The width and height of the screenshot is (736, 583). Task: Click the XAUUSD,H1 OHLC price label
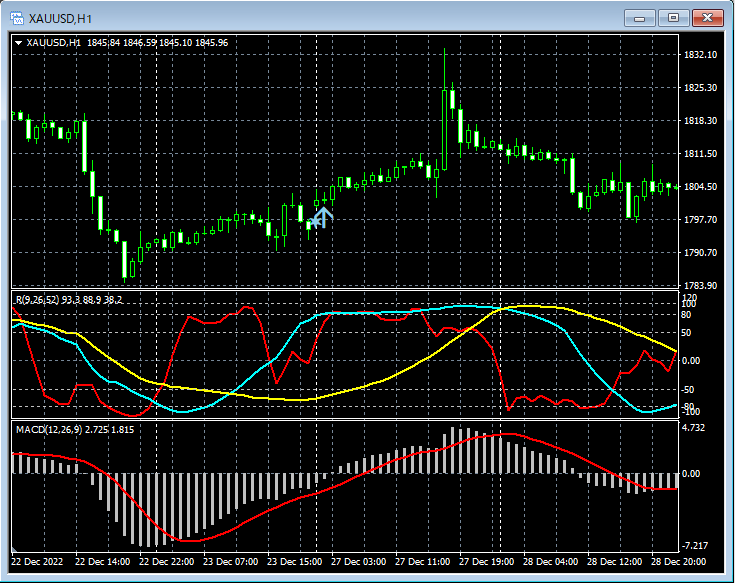tap(128, 43)
